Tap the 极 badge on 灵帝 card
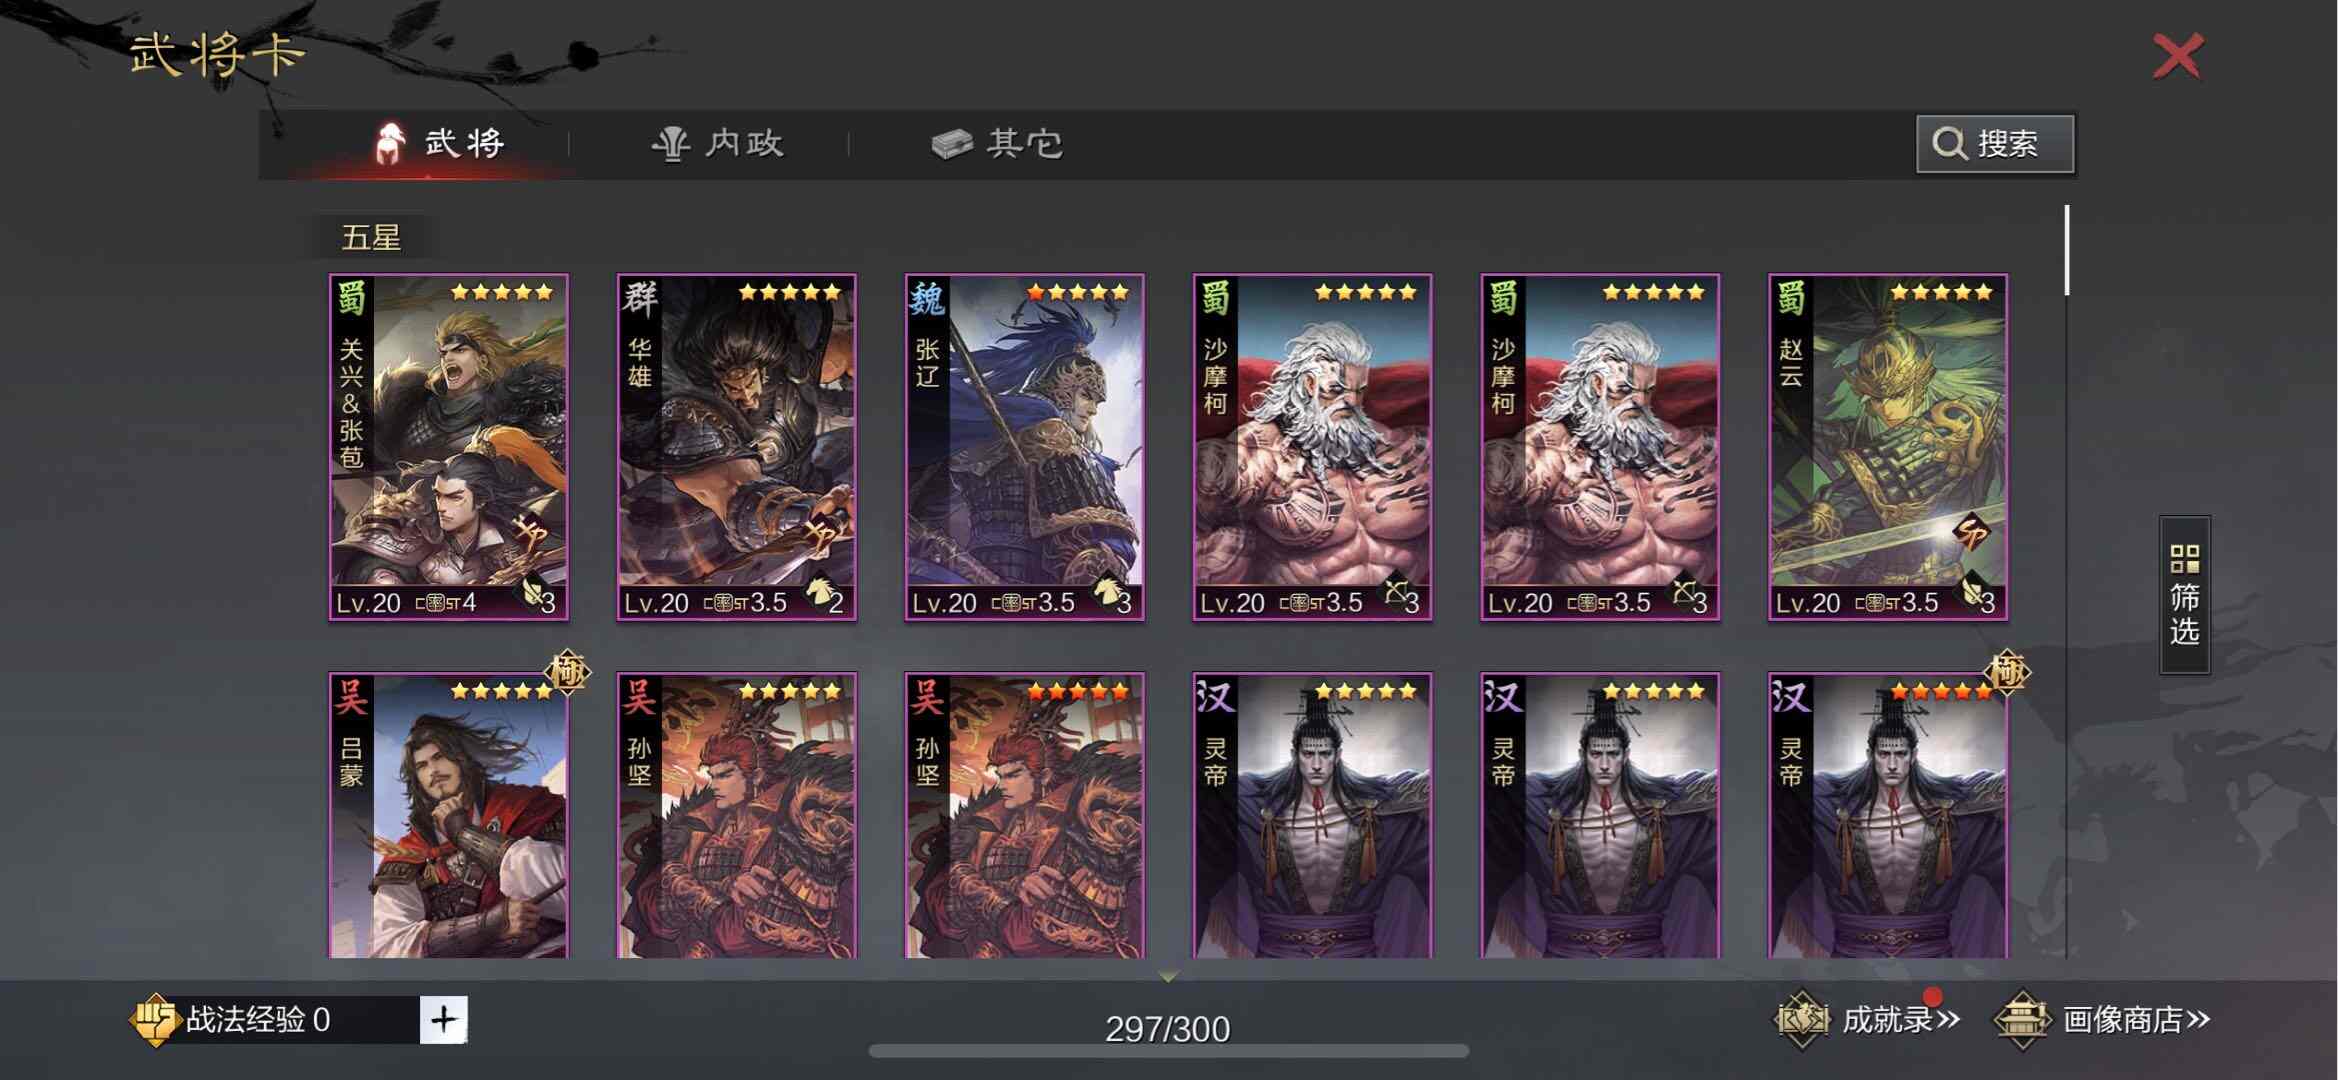 pyautogui.click(x=2008, y=673)
